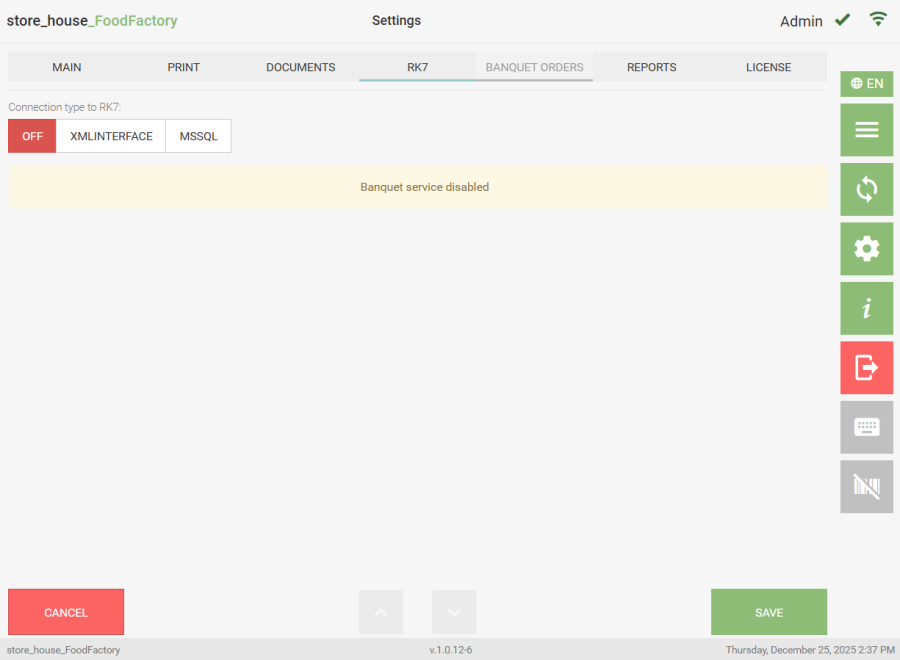
Task: Click the red CANCEL button
Action: [x=66, y=612]
